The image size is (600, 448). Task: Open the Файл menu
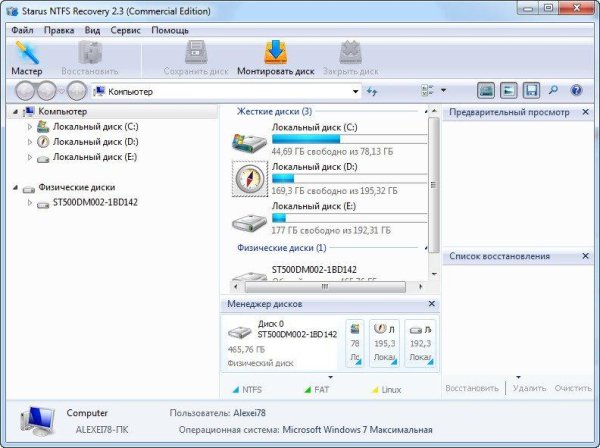point(22,30)
